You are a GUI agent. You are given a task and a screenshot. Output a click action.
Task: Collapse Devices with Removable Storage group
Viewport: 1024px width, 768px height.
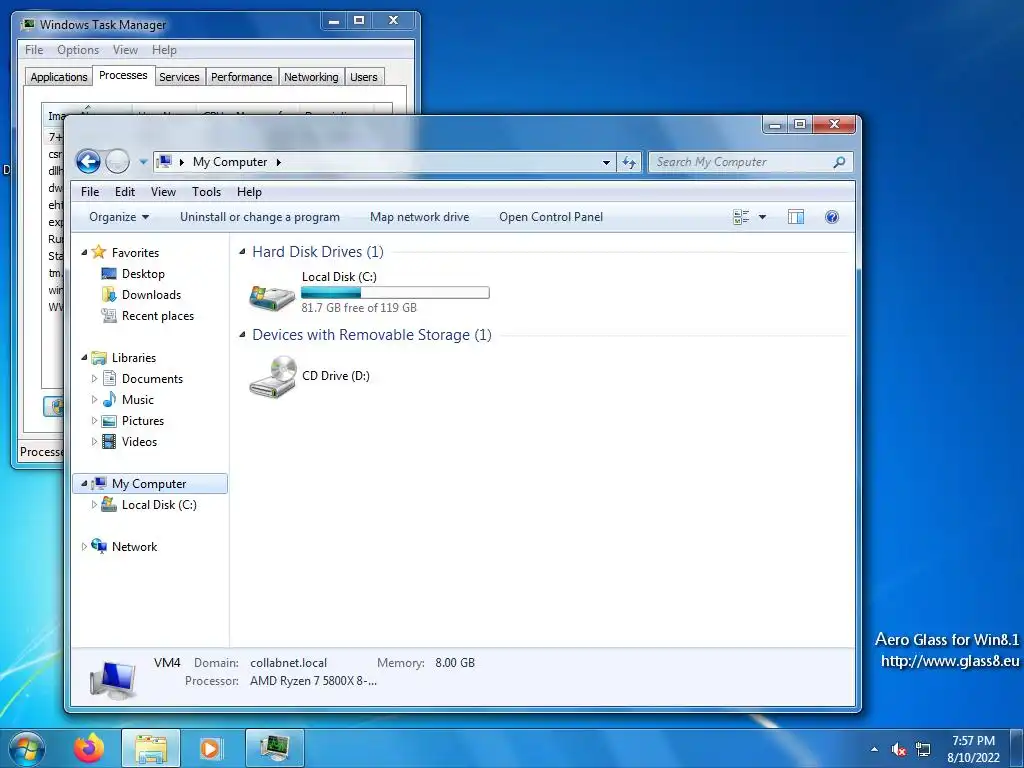pos(242,334)
